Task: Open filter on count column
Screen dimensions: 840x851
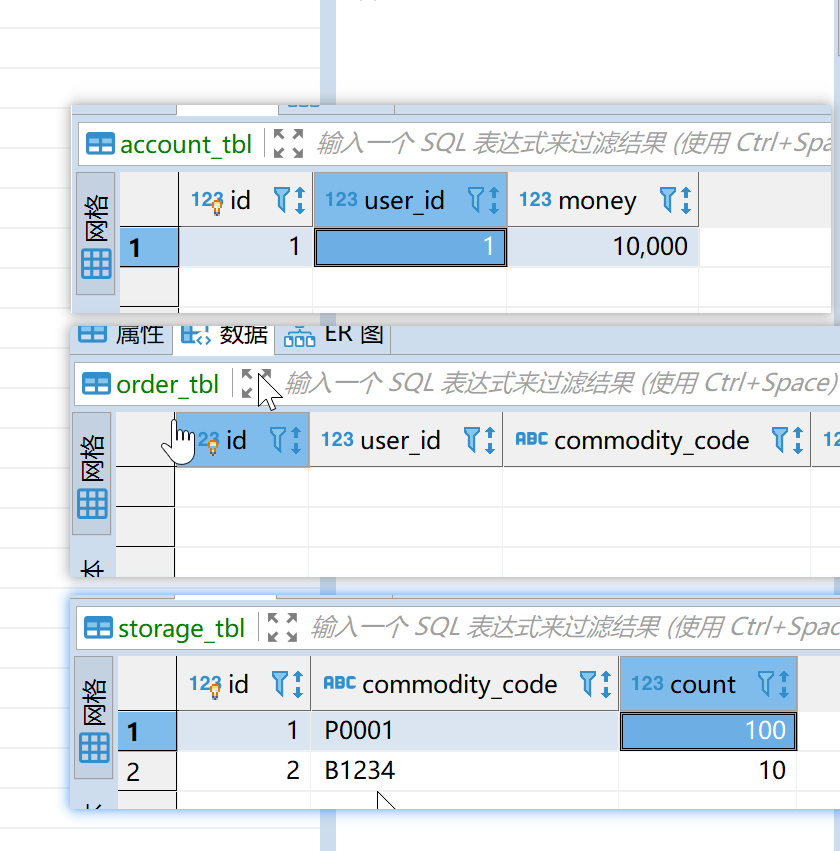Action: point(766,684)
